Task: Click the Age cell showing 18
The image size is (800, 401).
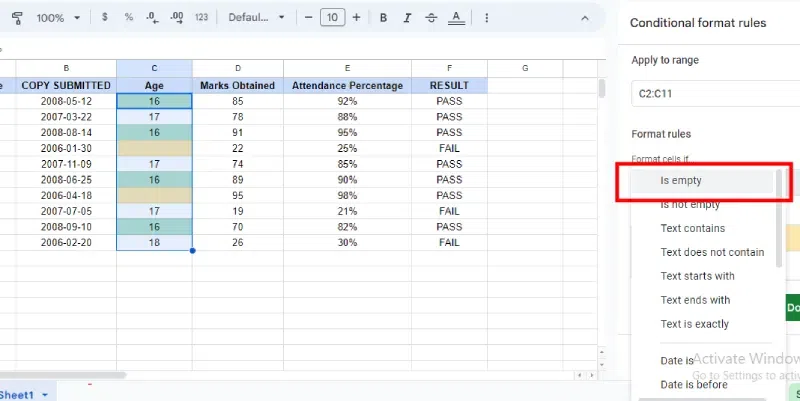Action: [x=154, y=243]
